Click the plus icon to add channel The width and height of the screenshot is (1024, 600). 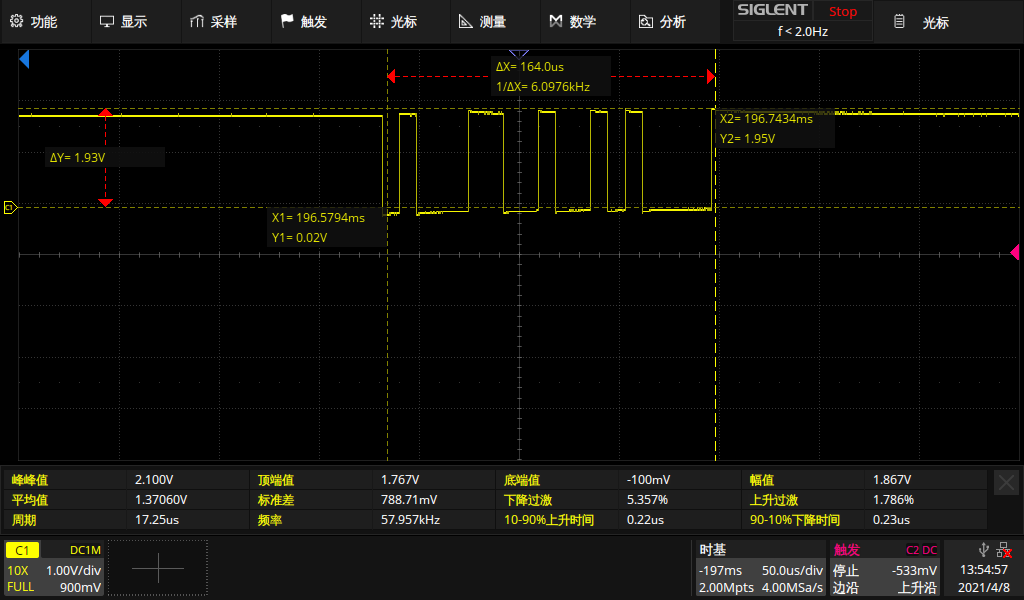pyautogui.click(x=158, y=568)
